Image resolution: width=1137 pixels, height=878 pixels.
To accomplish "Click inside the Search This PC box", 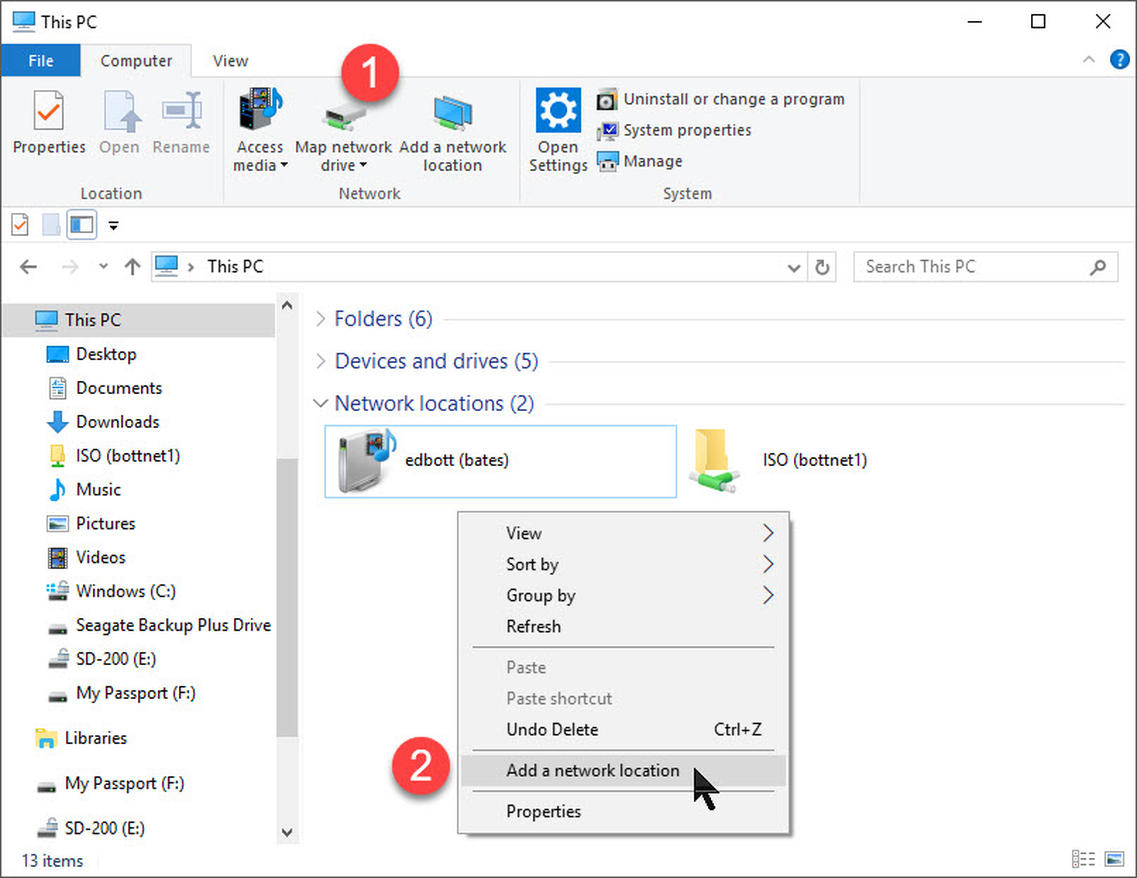I will pos(960,266).
